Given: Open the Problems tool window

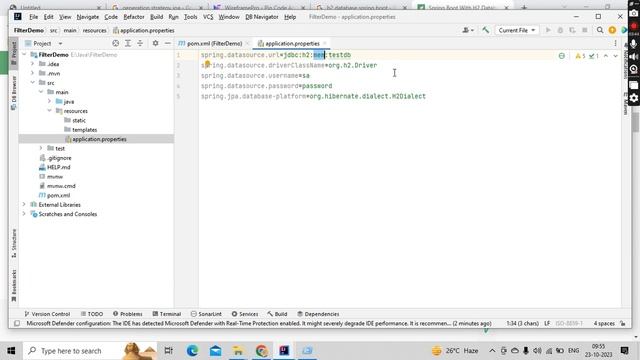Looking at the screenshot, I should click(x=128, y=314).
